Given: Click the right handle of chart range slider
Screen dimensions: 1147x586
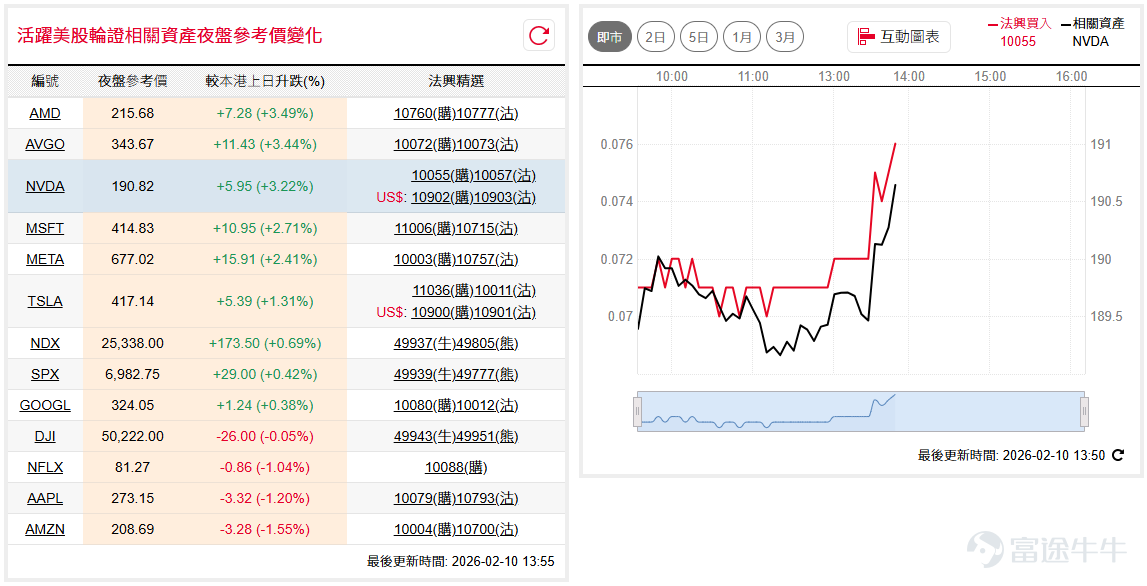Looking at the screenshot, I should [1084, 411].
